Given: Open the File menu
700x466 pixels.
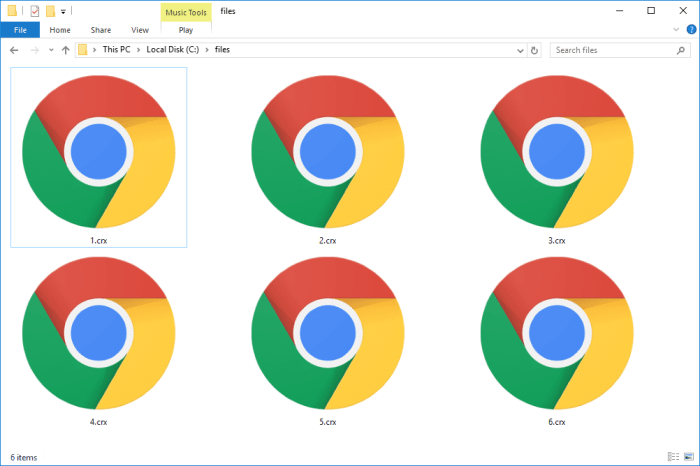Looking at the screenshot, I should tap(20, 30).
